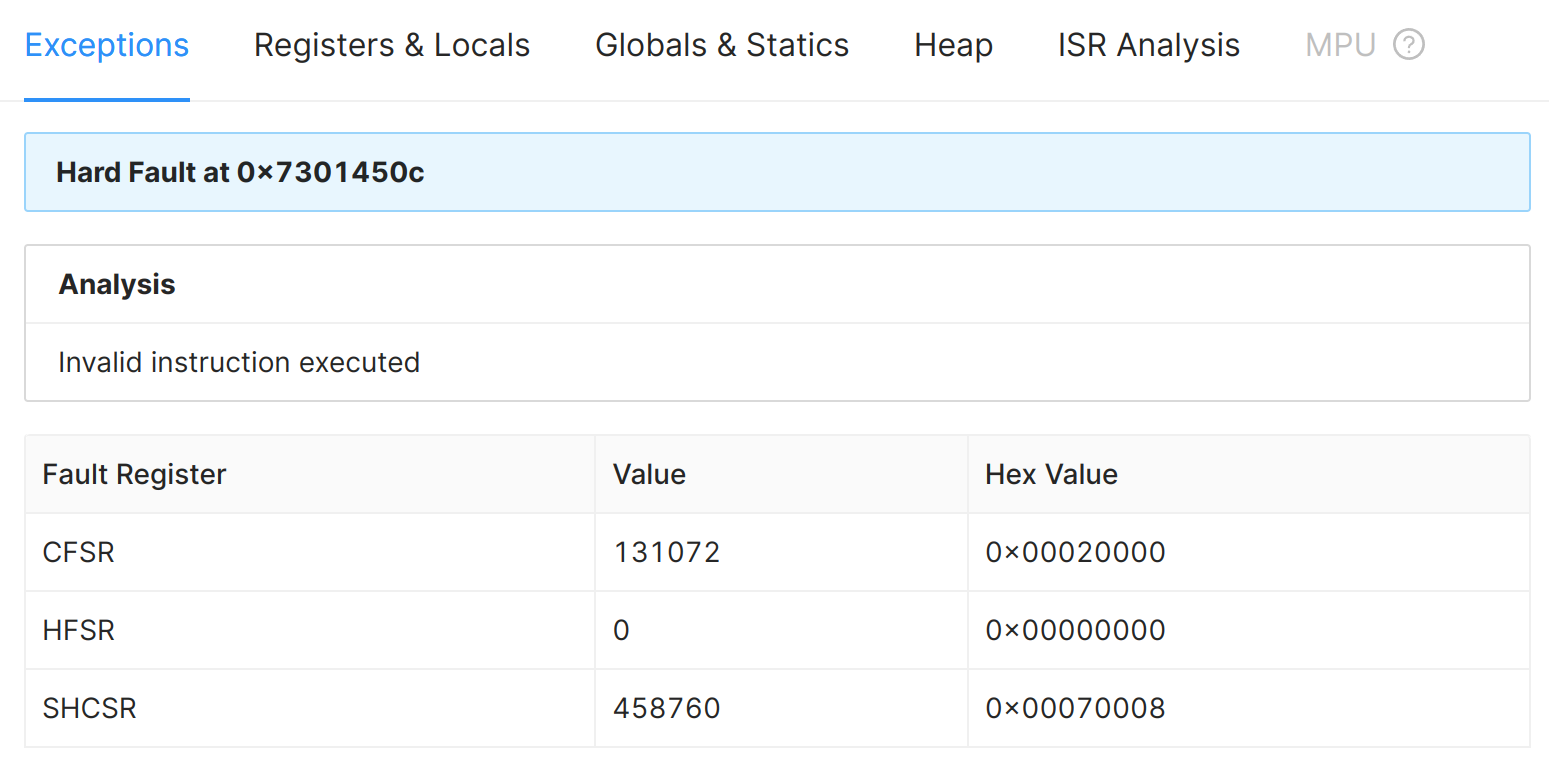The image size is (1549, 773).
Task: Click the Fault Register column header
Action: point(134,474)
